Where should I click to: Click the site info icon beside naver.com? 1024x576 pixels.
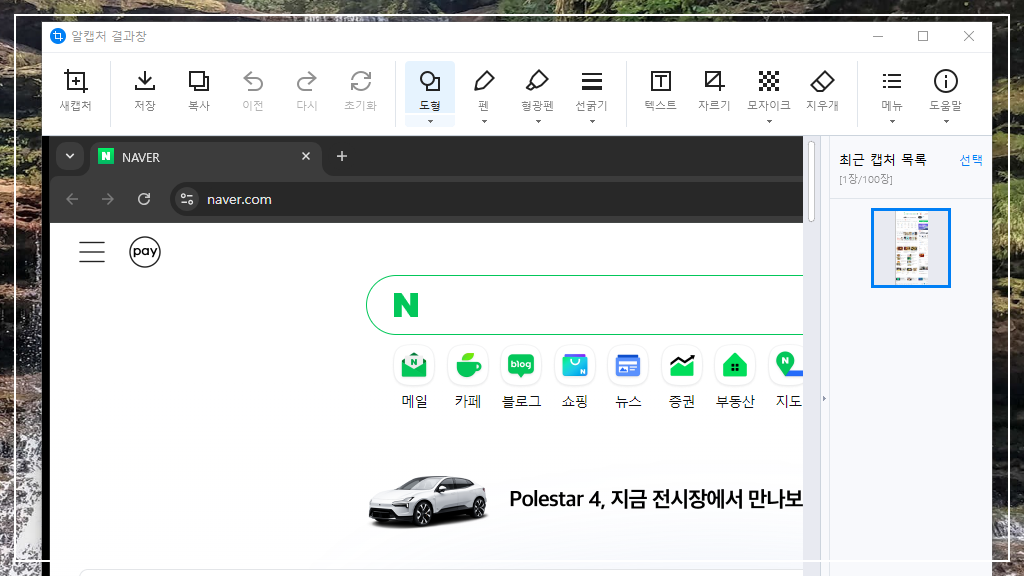pyautogui.click(x=187, y=199)
